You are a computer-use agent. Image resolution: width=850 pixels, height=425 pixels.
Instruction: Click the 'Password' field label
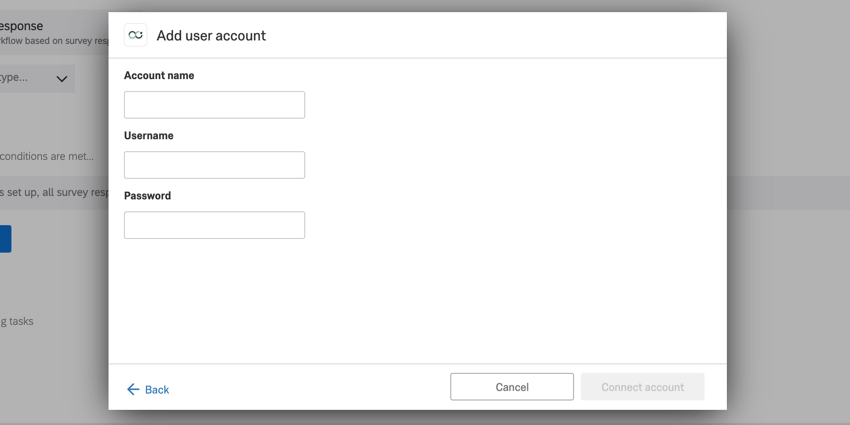pos(147,196)
